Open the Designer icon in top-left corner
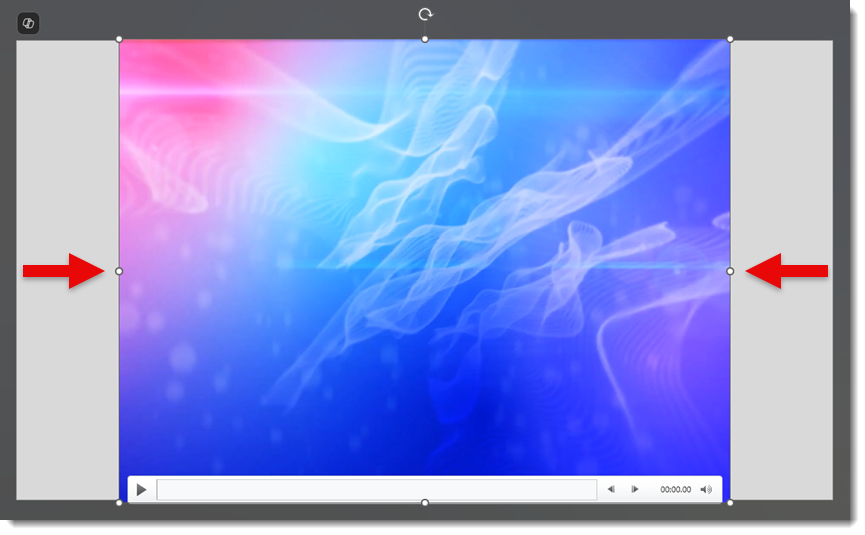 pyautogui.click(x=28, y=23)
